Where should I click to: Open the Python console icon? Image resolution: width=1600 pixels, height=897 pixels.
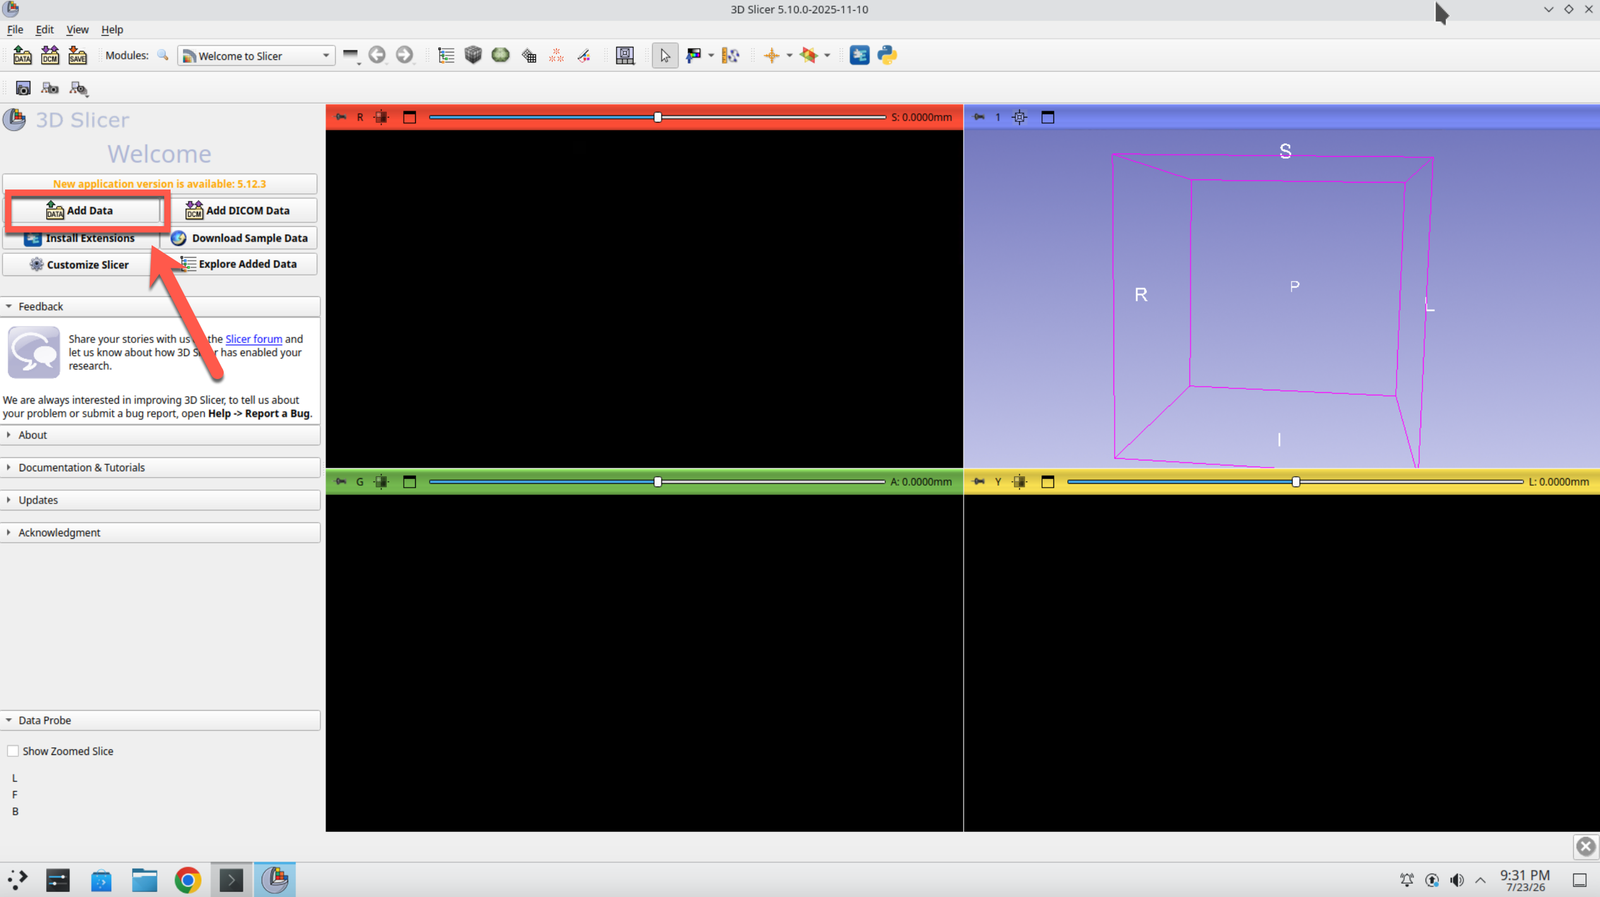(x=887, y=55)
